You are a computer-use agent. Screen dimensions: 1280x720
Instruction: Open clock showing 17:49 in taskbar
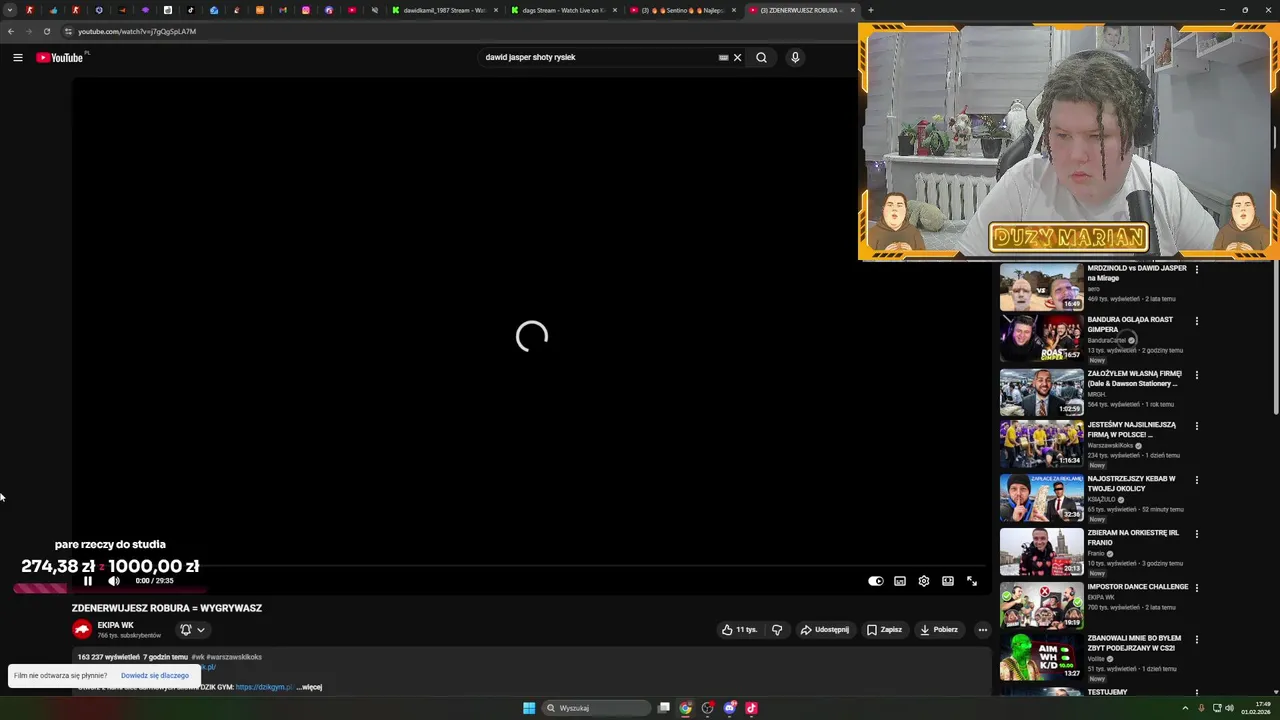tap(1256, 708)
